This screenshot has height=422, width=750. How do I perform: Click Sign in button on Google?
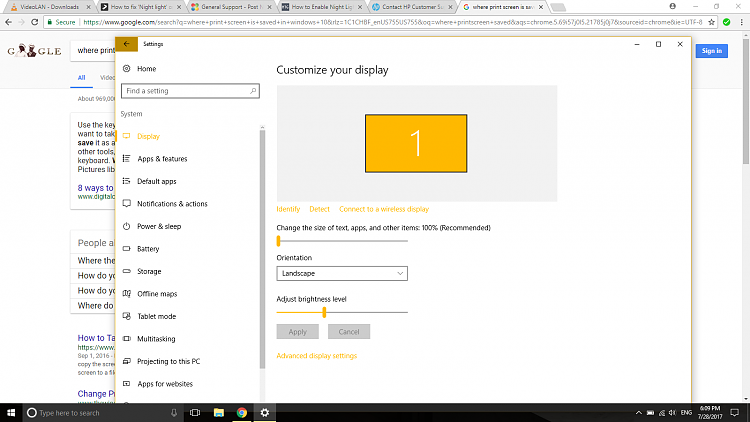coord(712,51)
